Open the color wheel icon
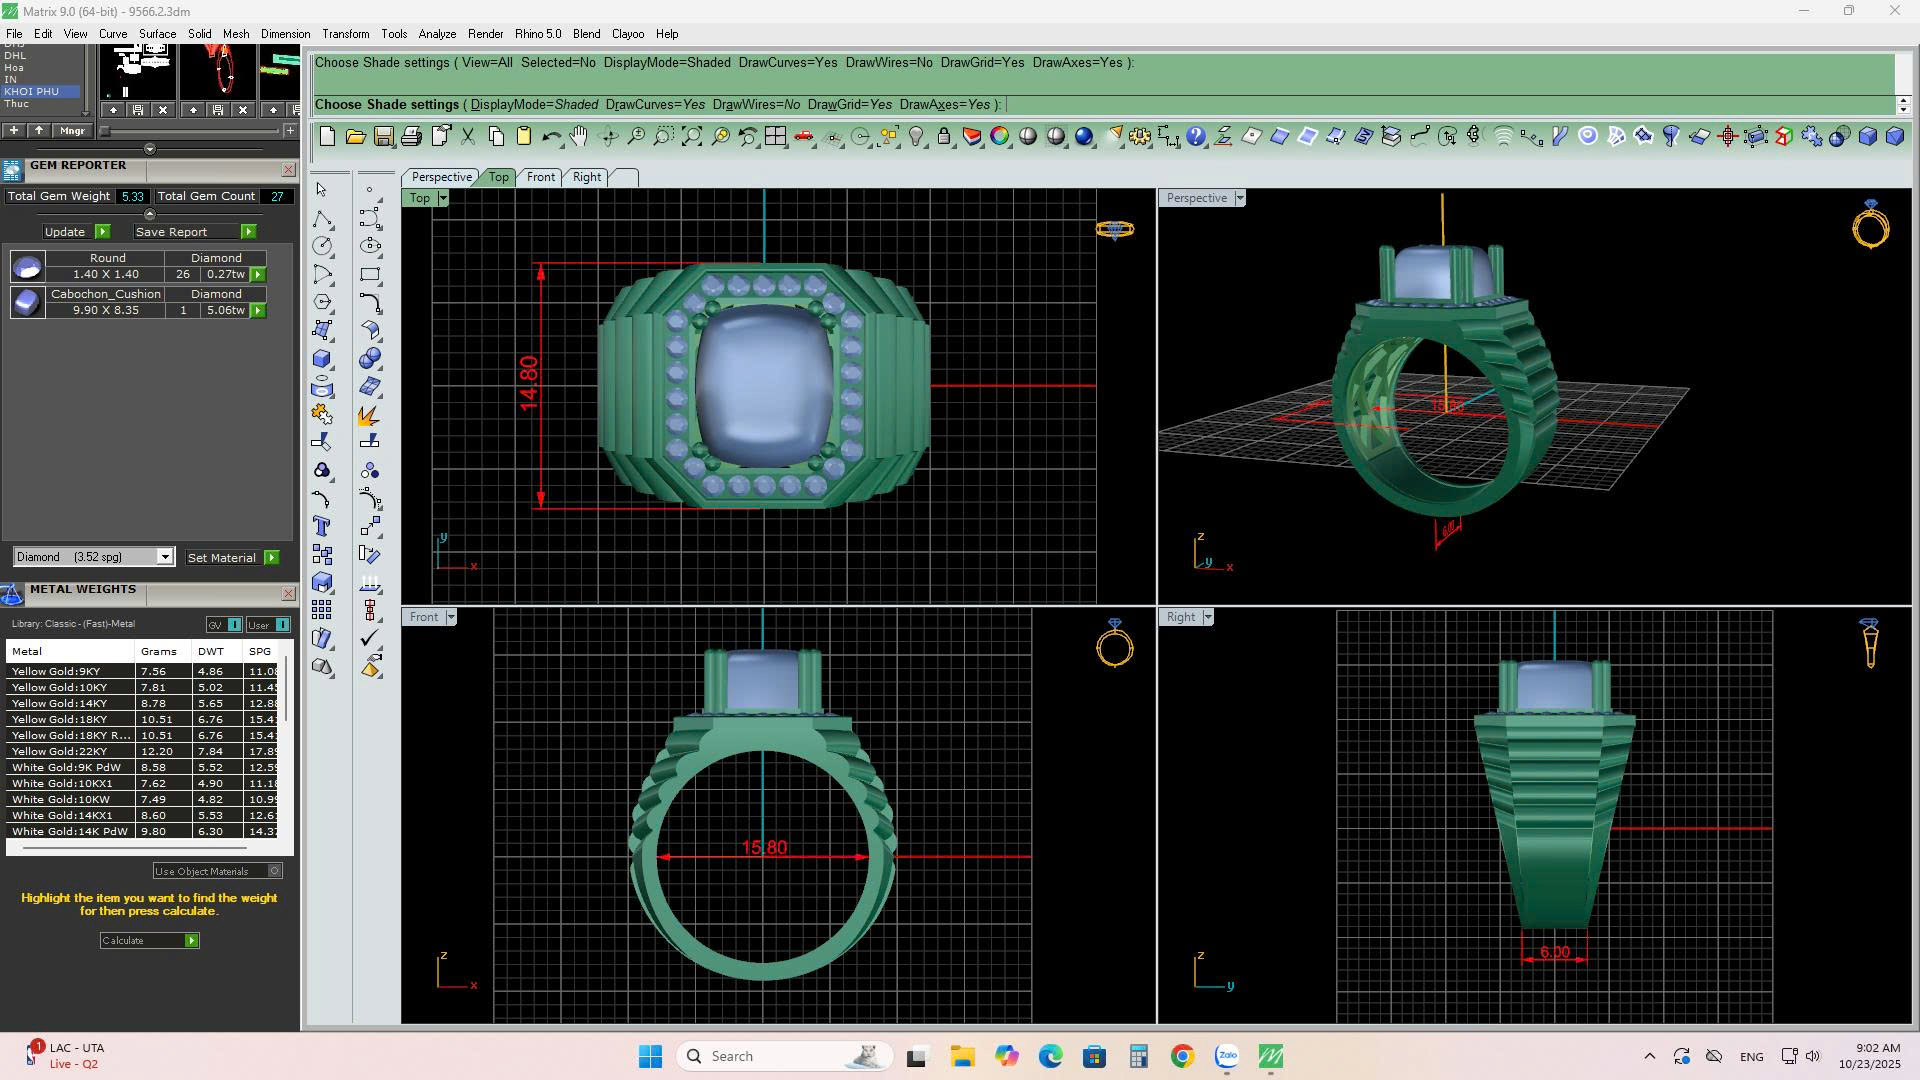Screen dimensions: 1920x1080 pyautogui.click(x=999, y=137)
